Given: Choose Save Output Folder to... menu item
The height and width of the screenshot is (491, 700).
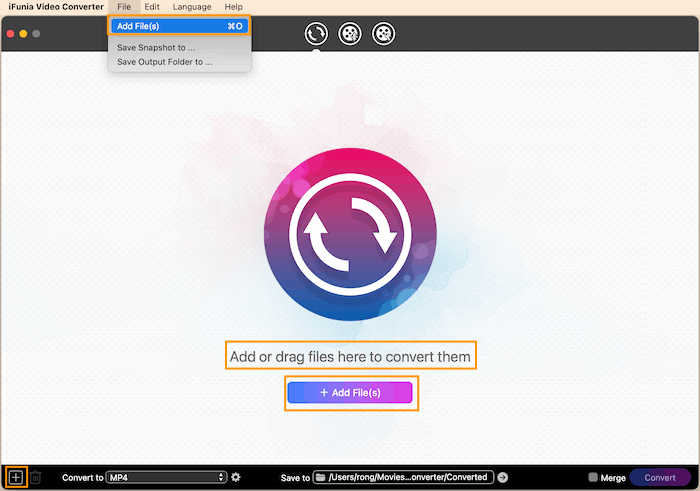Looking at the screenshot, I should point(164,61).
